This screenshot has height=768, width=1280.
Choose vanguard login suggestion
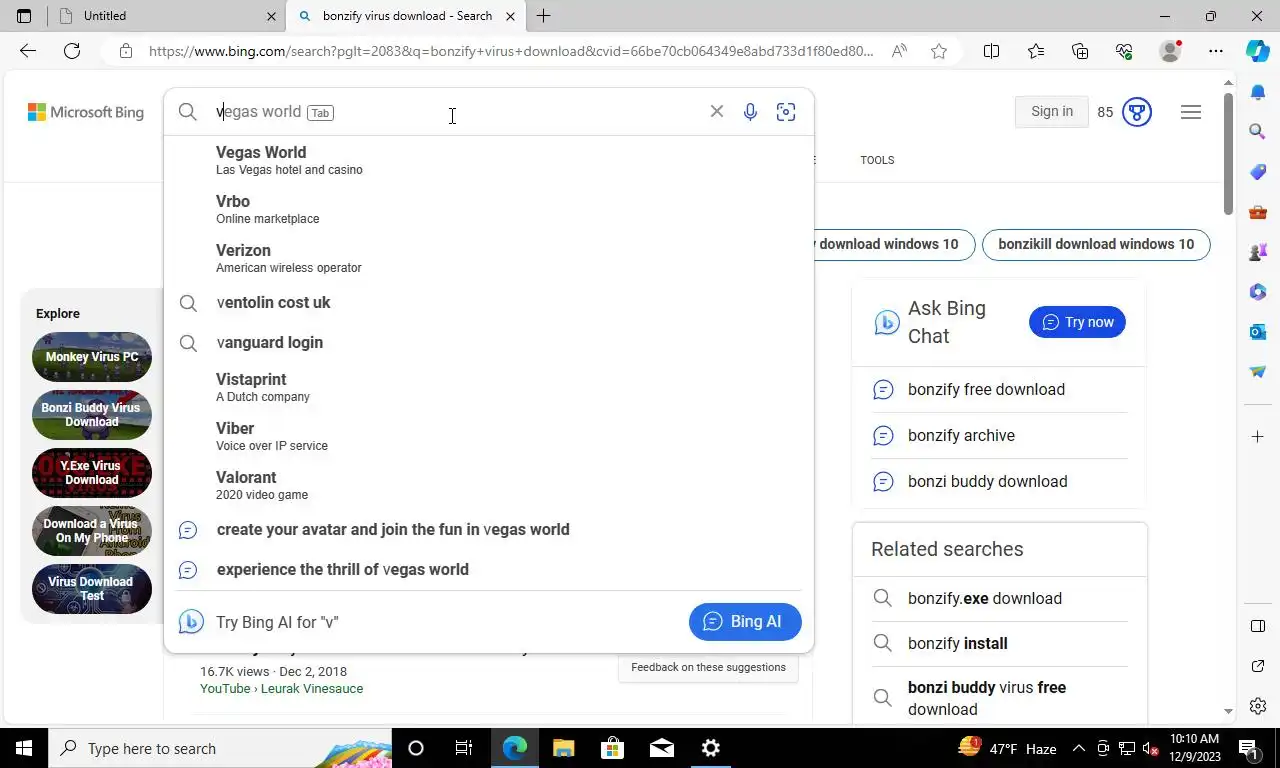(x=488, y=342)
